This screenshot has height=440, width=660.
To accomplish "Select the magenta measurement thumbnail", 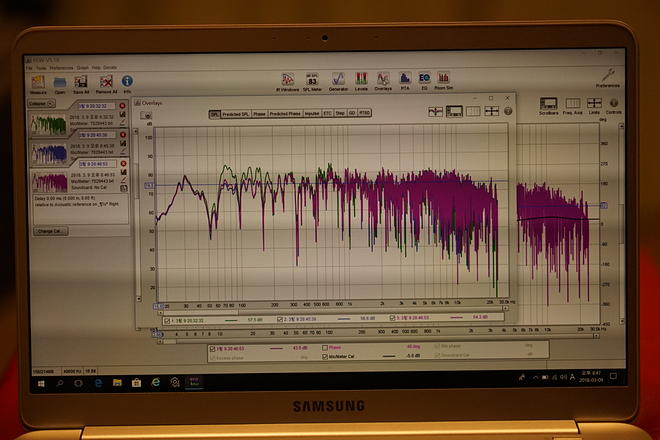I will [48, 182].
